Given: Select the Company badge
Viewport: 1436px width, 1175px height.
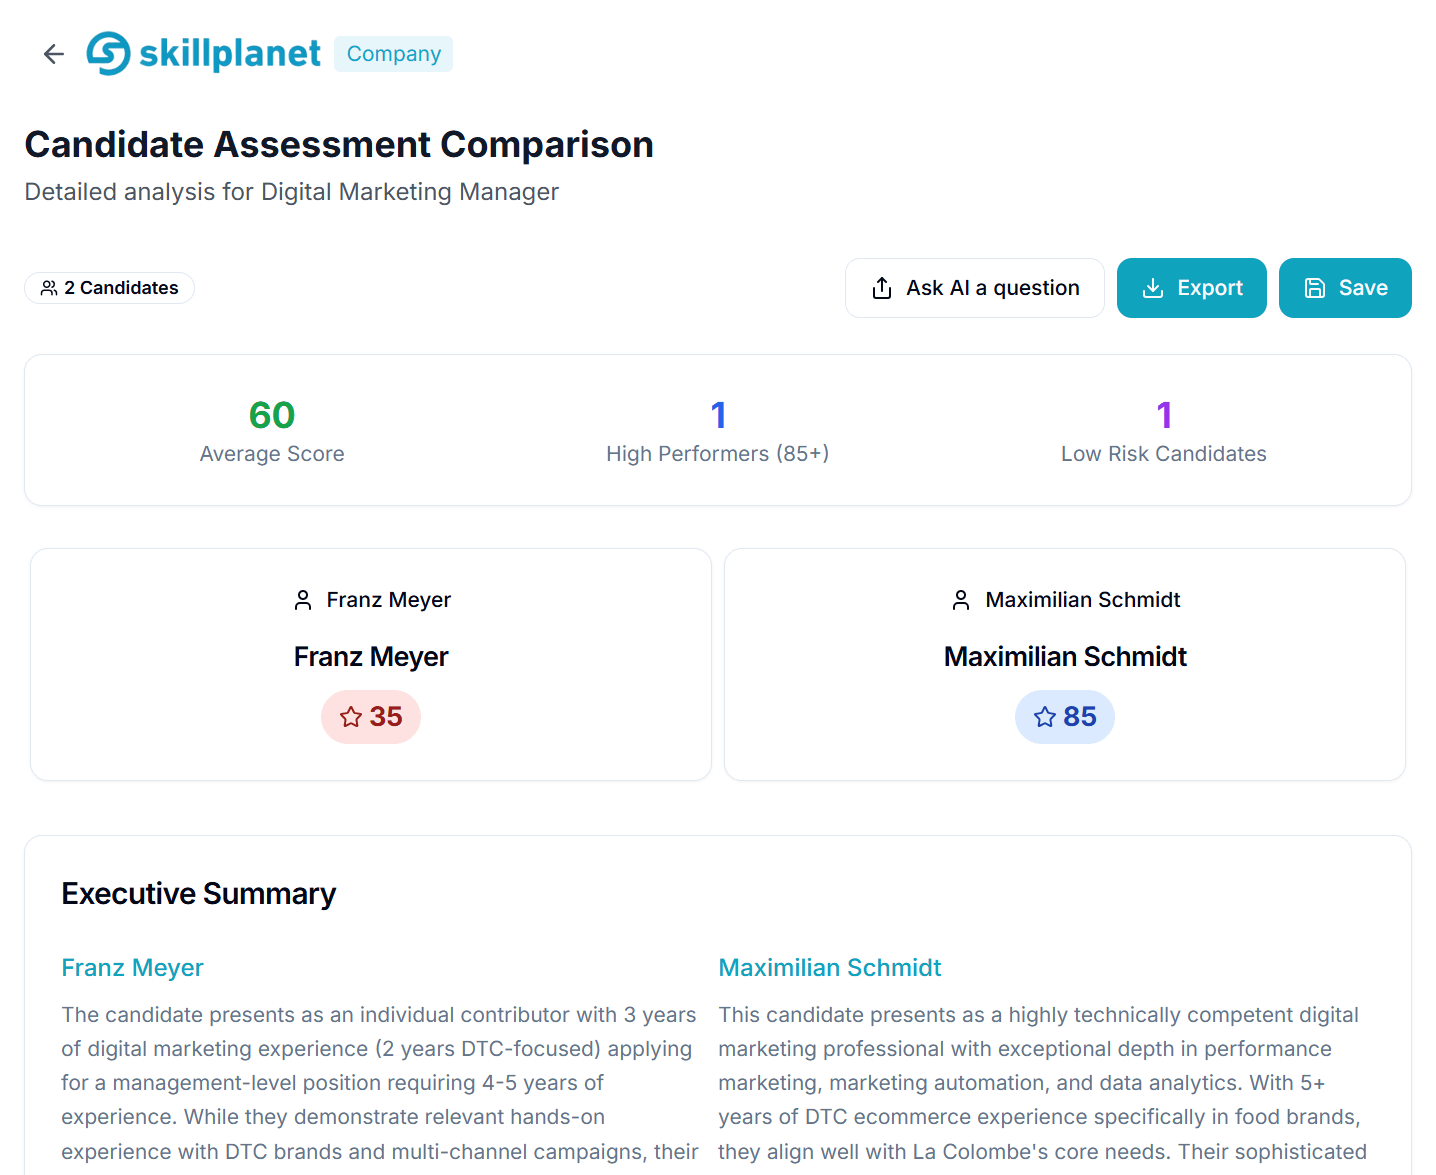Looking at the screenshot, I should pos(393,53).
